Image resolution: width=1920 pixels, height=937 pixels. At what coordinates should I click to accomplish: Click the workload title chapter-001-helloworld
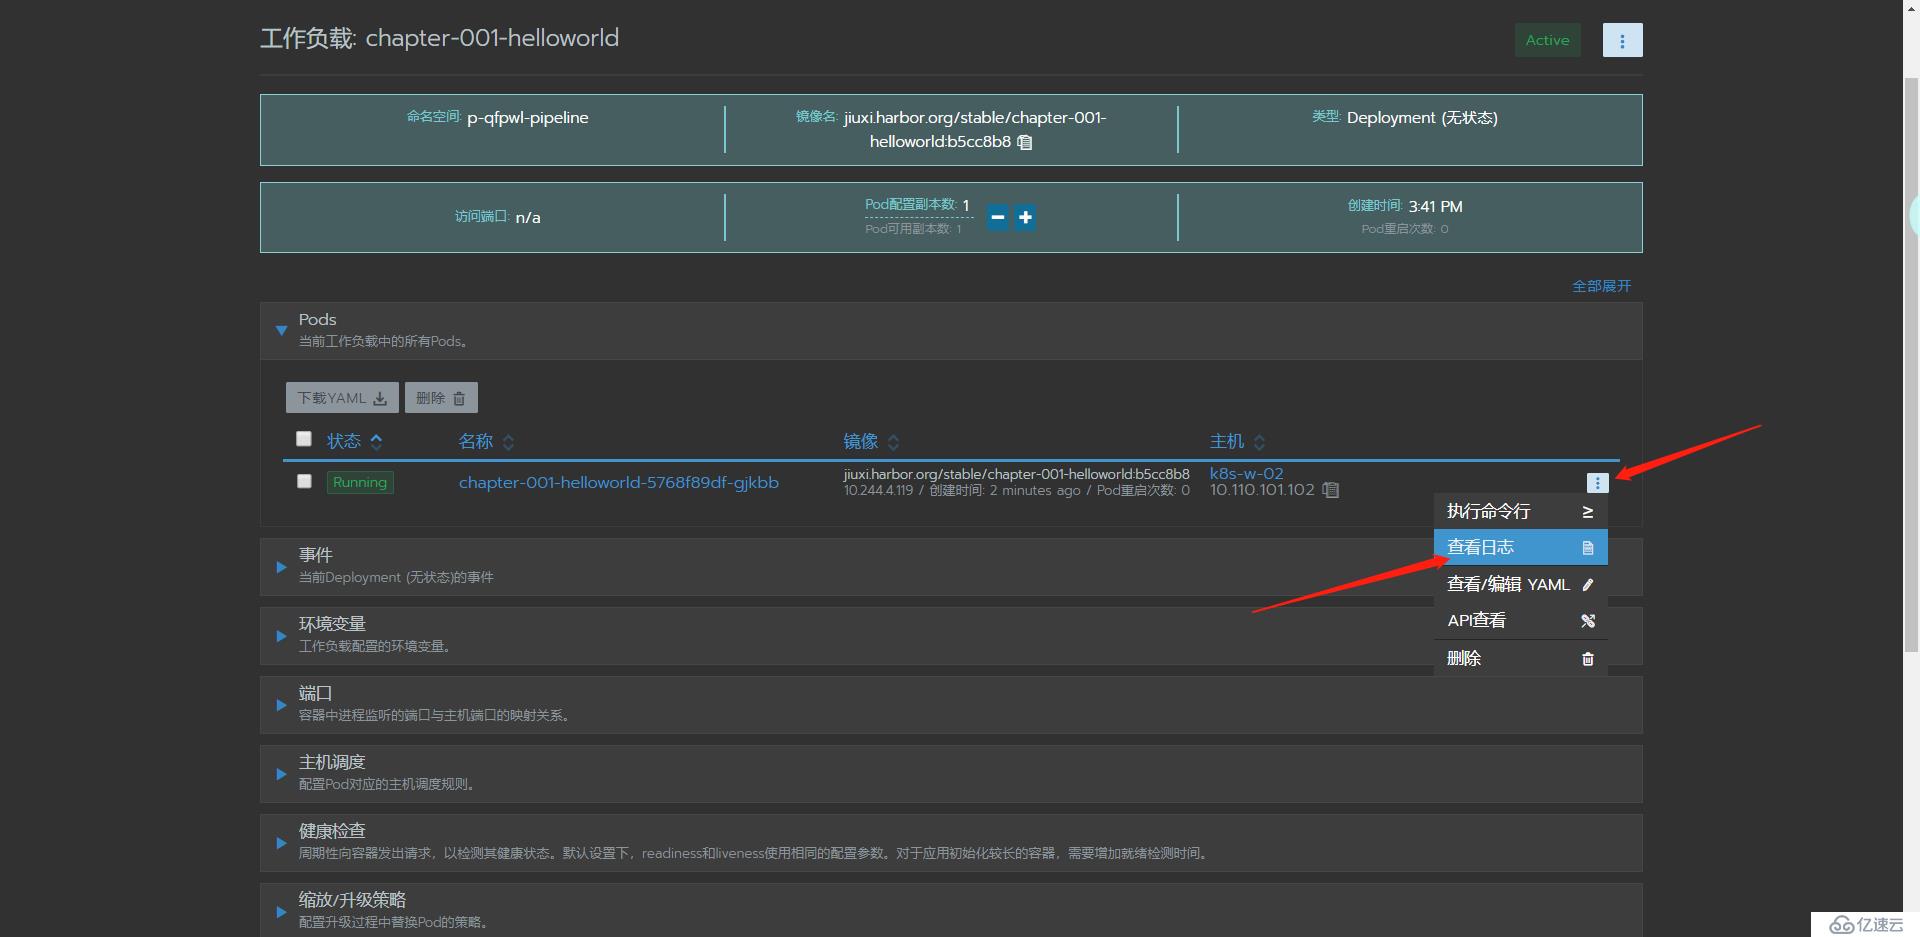(x=492, y=38)
